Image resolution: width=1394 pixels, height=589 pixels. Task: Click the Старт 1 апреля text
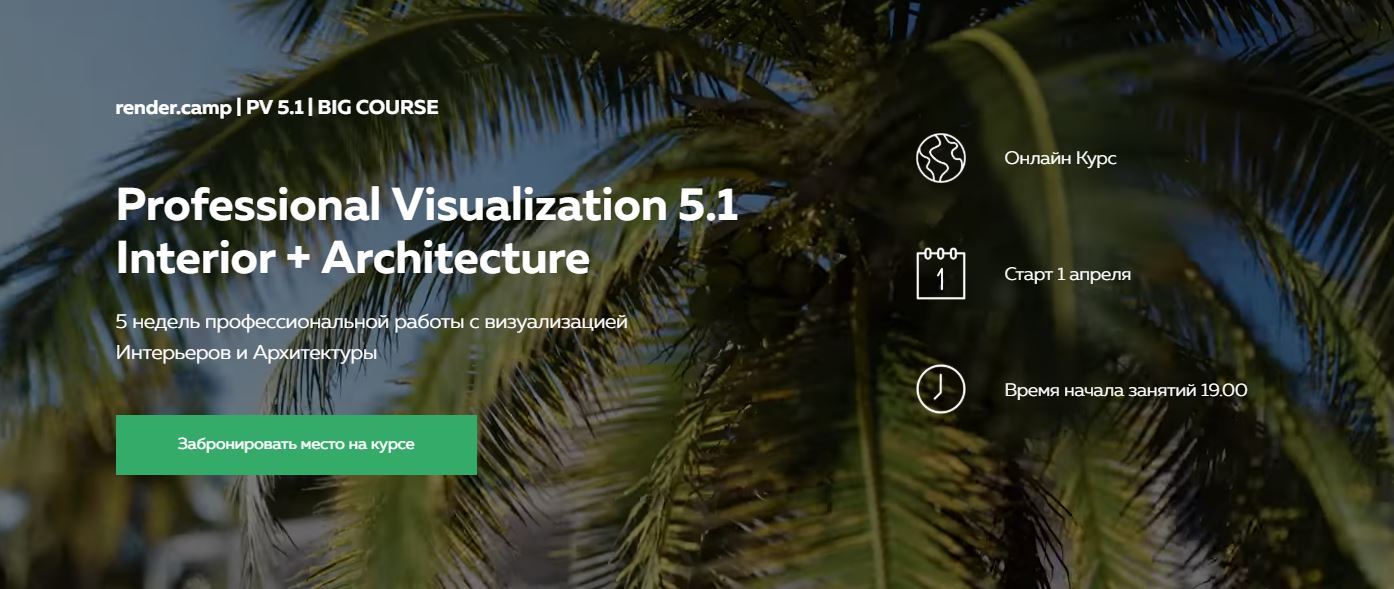pyautogui.click(x=1067, y=274)
